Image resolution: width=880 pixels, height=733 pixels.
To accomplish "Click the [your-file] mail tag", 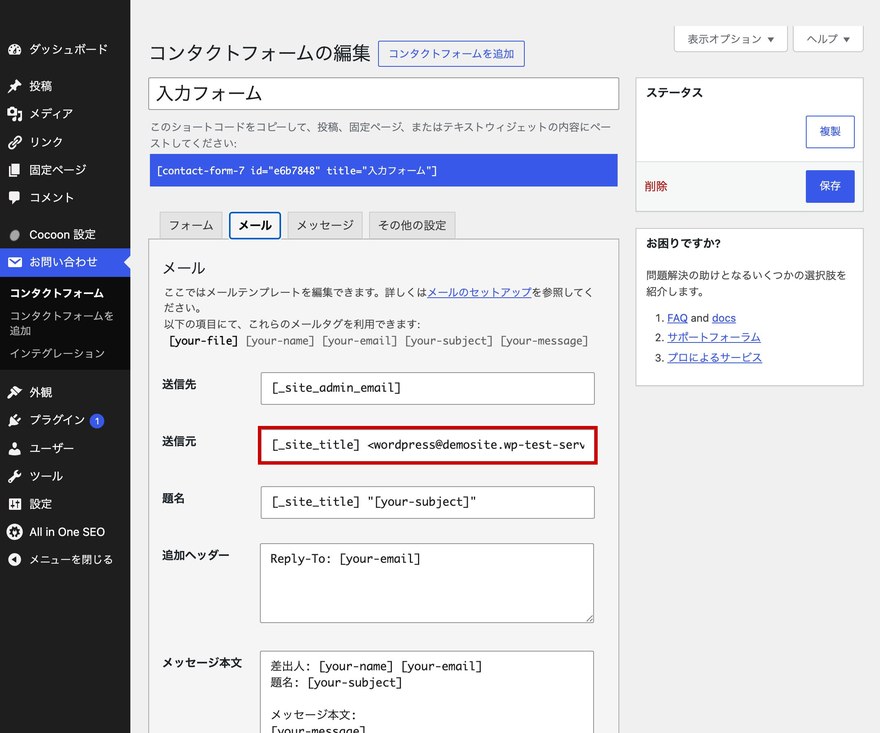I will tap(203, 341).
